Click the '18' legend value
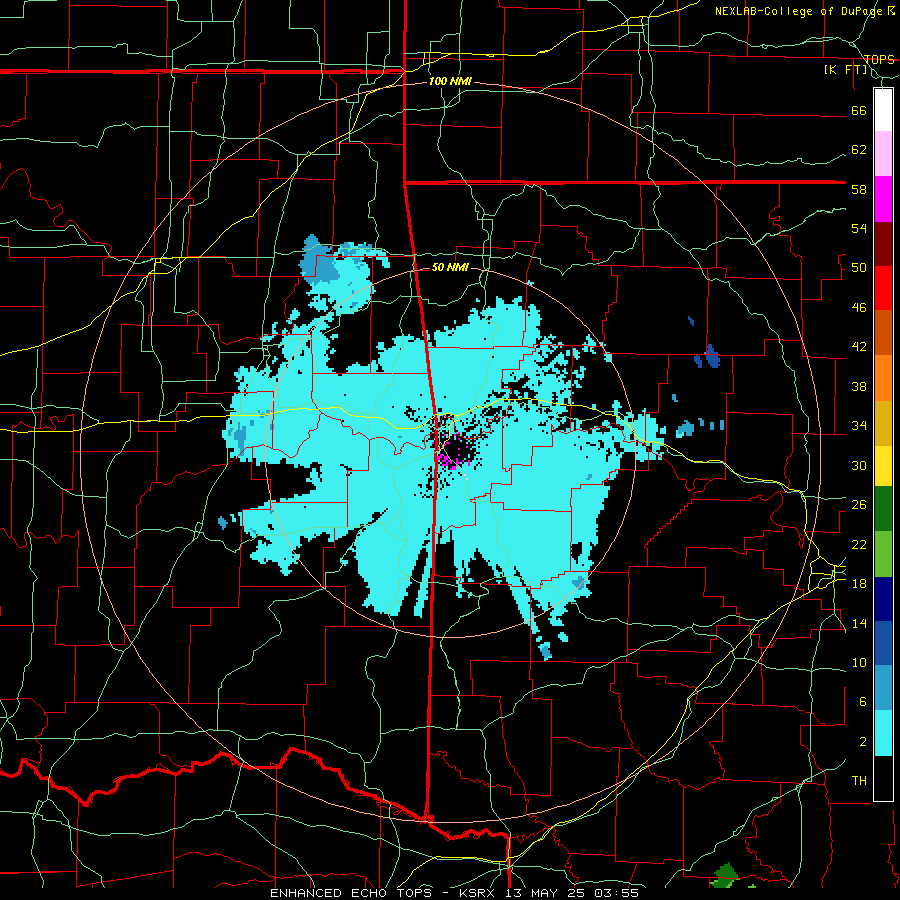This screenshot has height=900, width=900. pos(859,584)
